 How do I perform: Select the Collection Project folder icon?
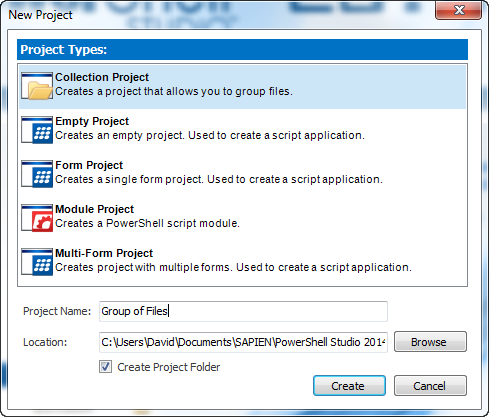click(37, 86)
